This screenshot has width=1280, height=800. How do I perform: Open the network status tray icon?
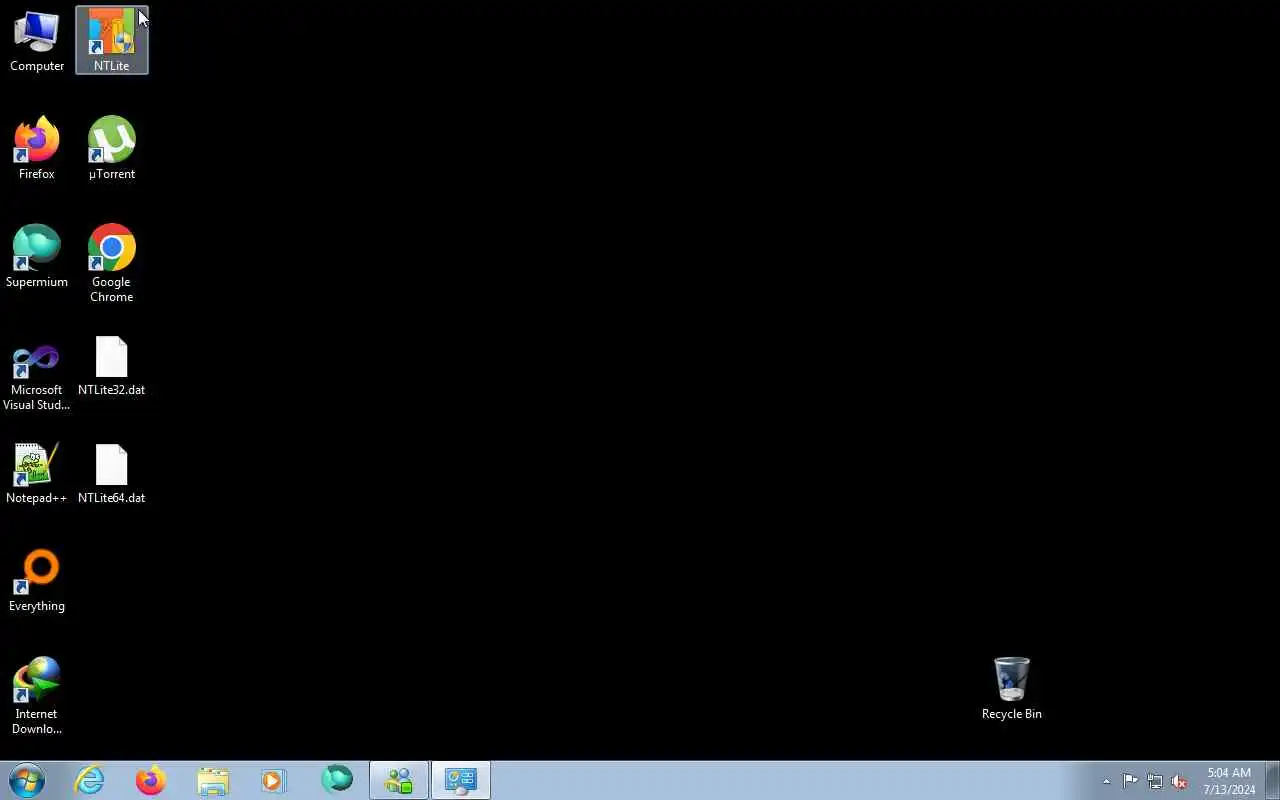(x=1155, y=781)
